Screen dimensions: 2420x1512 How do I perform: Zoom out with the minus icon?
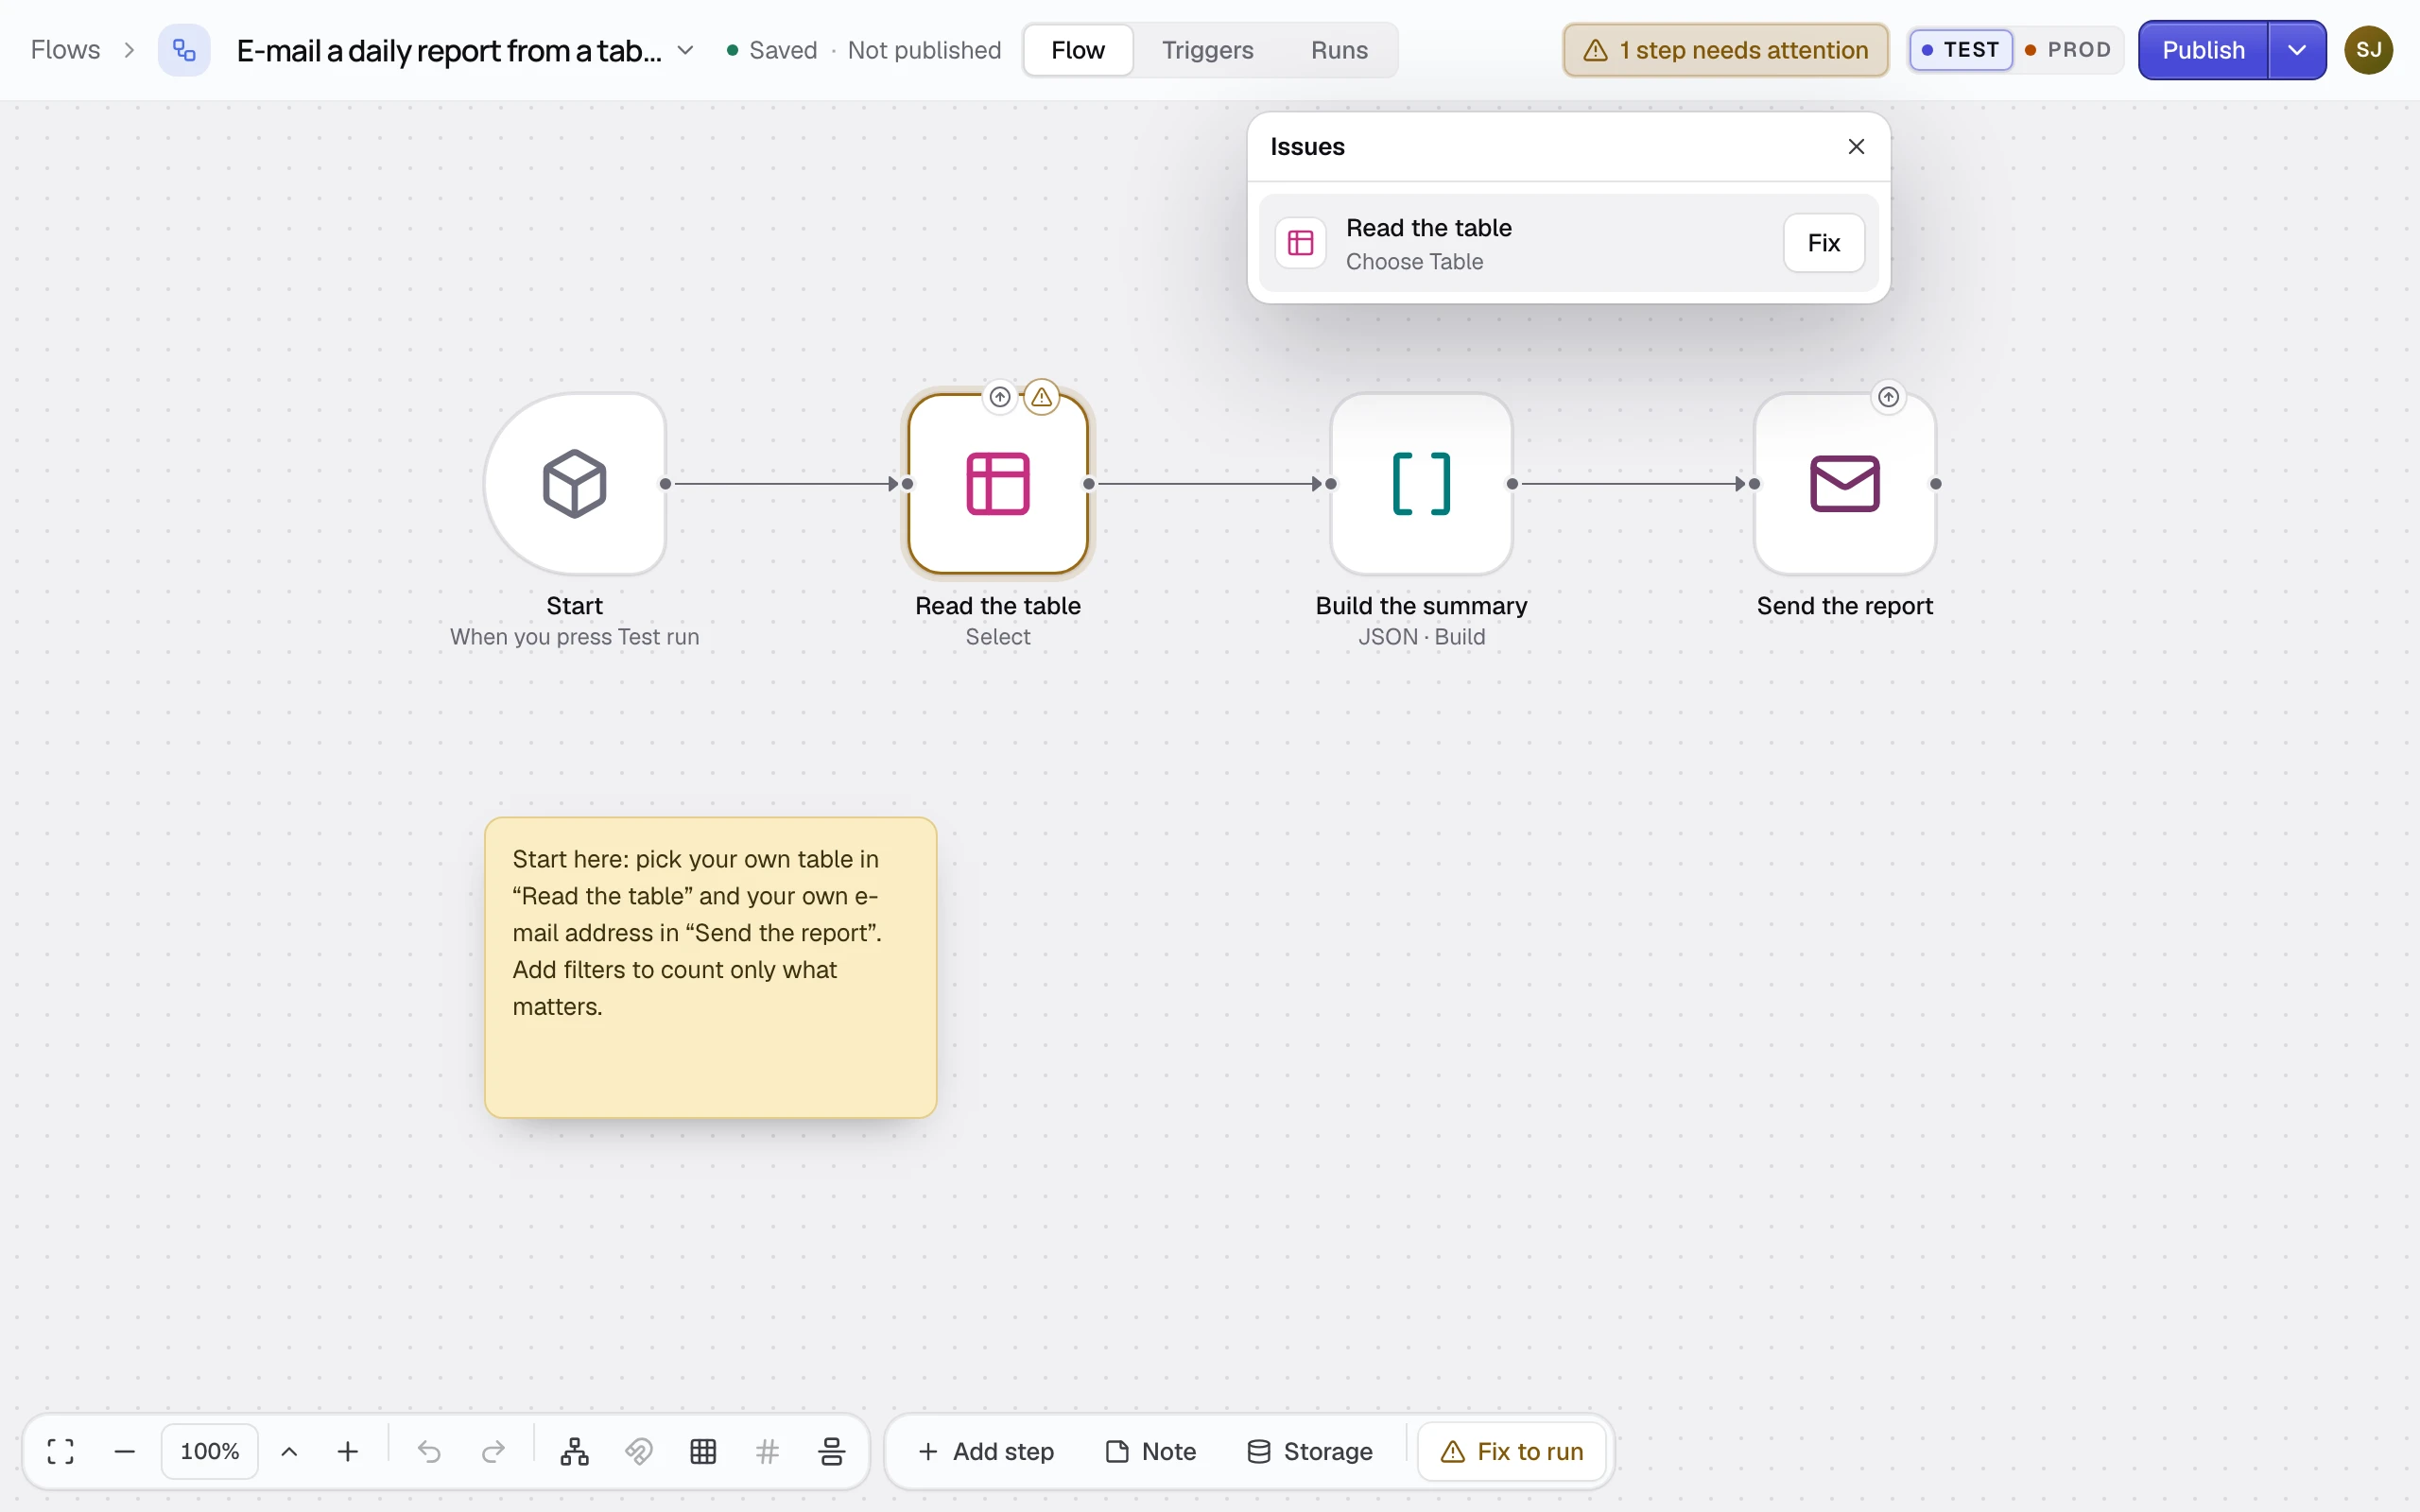point(125,1451)
